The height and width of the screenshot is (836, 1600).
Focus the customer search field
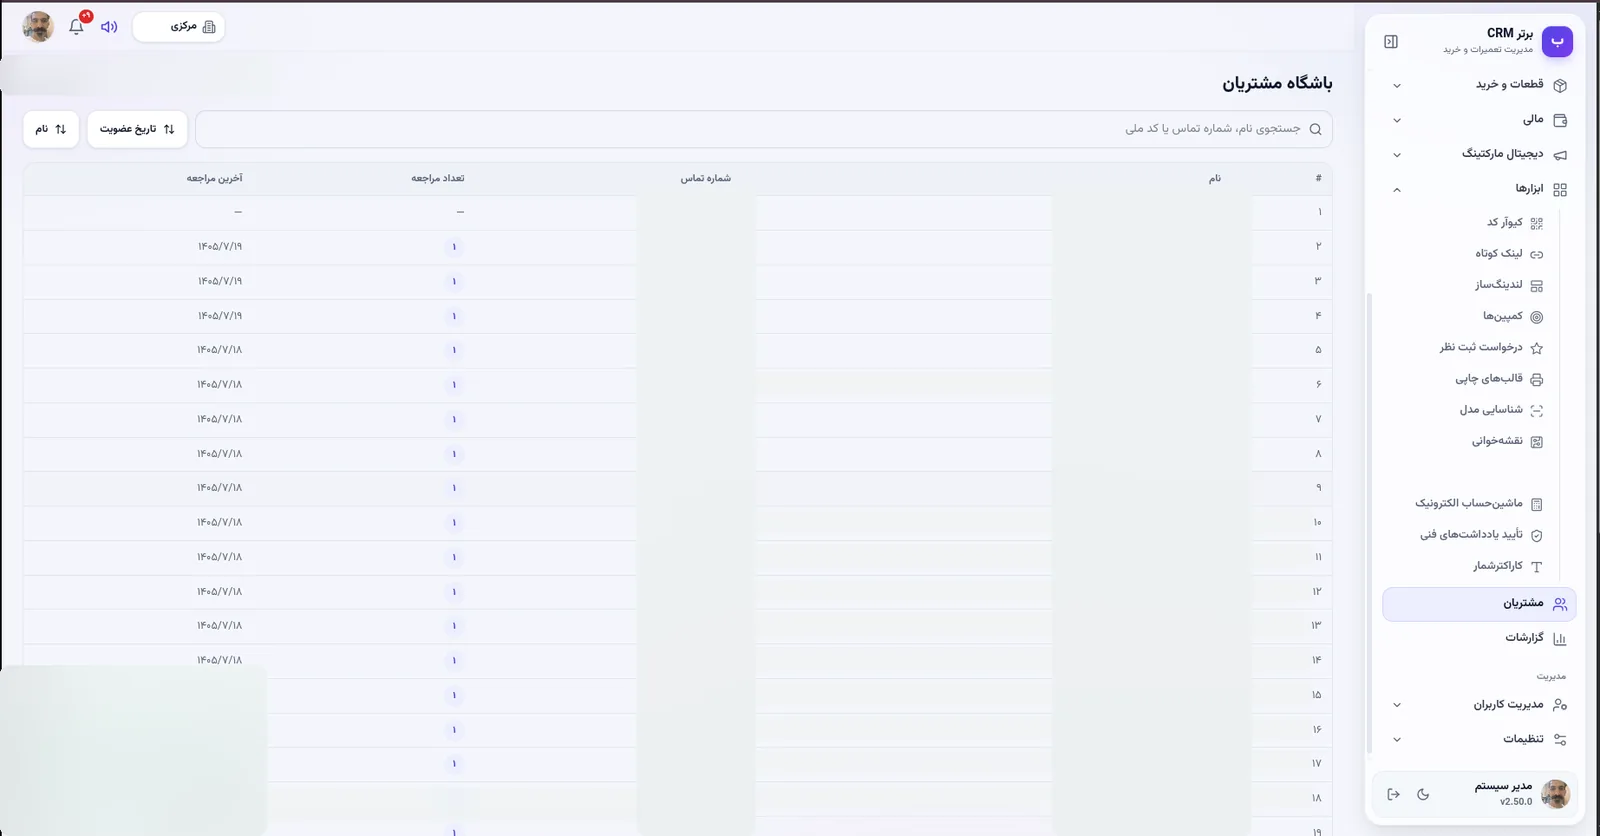[x=764, y=129]
